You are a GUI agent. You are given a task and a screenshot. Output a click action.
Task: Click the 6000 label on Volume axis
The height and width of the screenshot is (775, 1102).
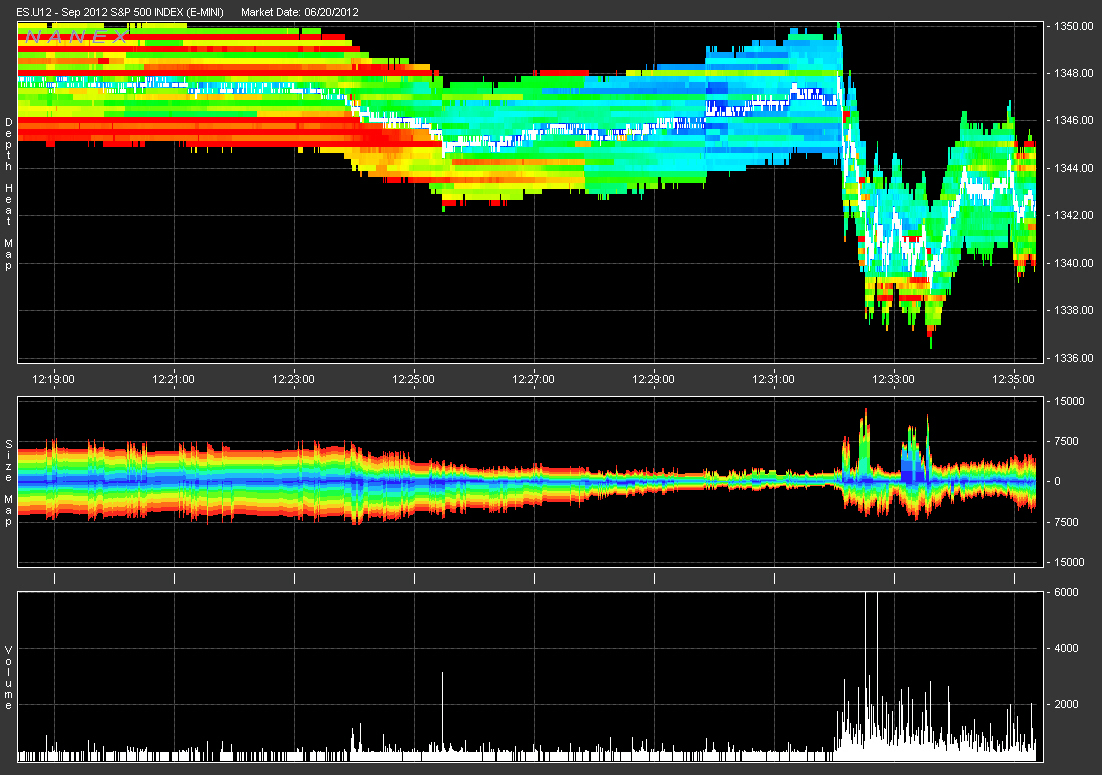(x=1066, y=592)
